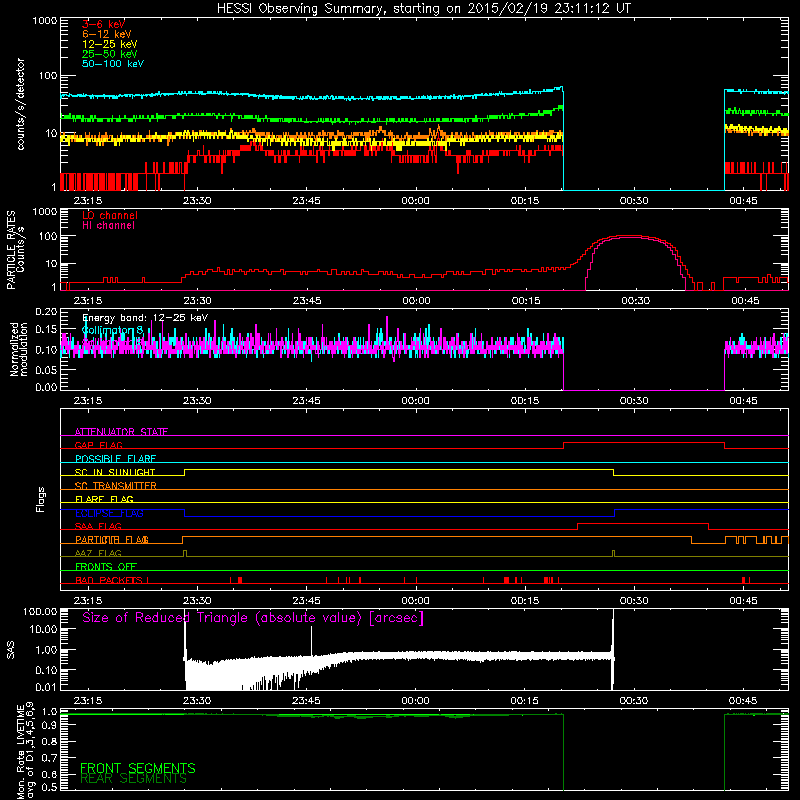
Task: Click the LO channel legend label
Action: pos(110,215)
